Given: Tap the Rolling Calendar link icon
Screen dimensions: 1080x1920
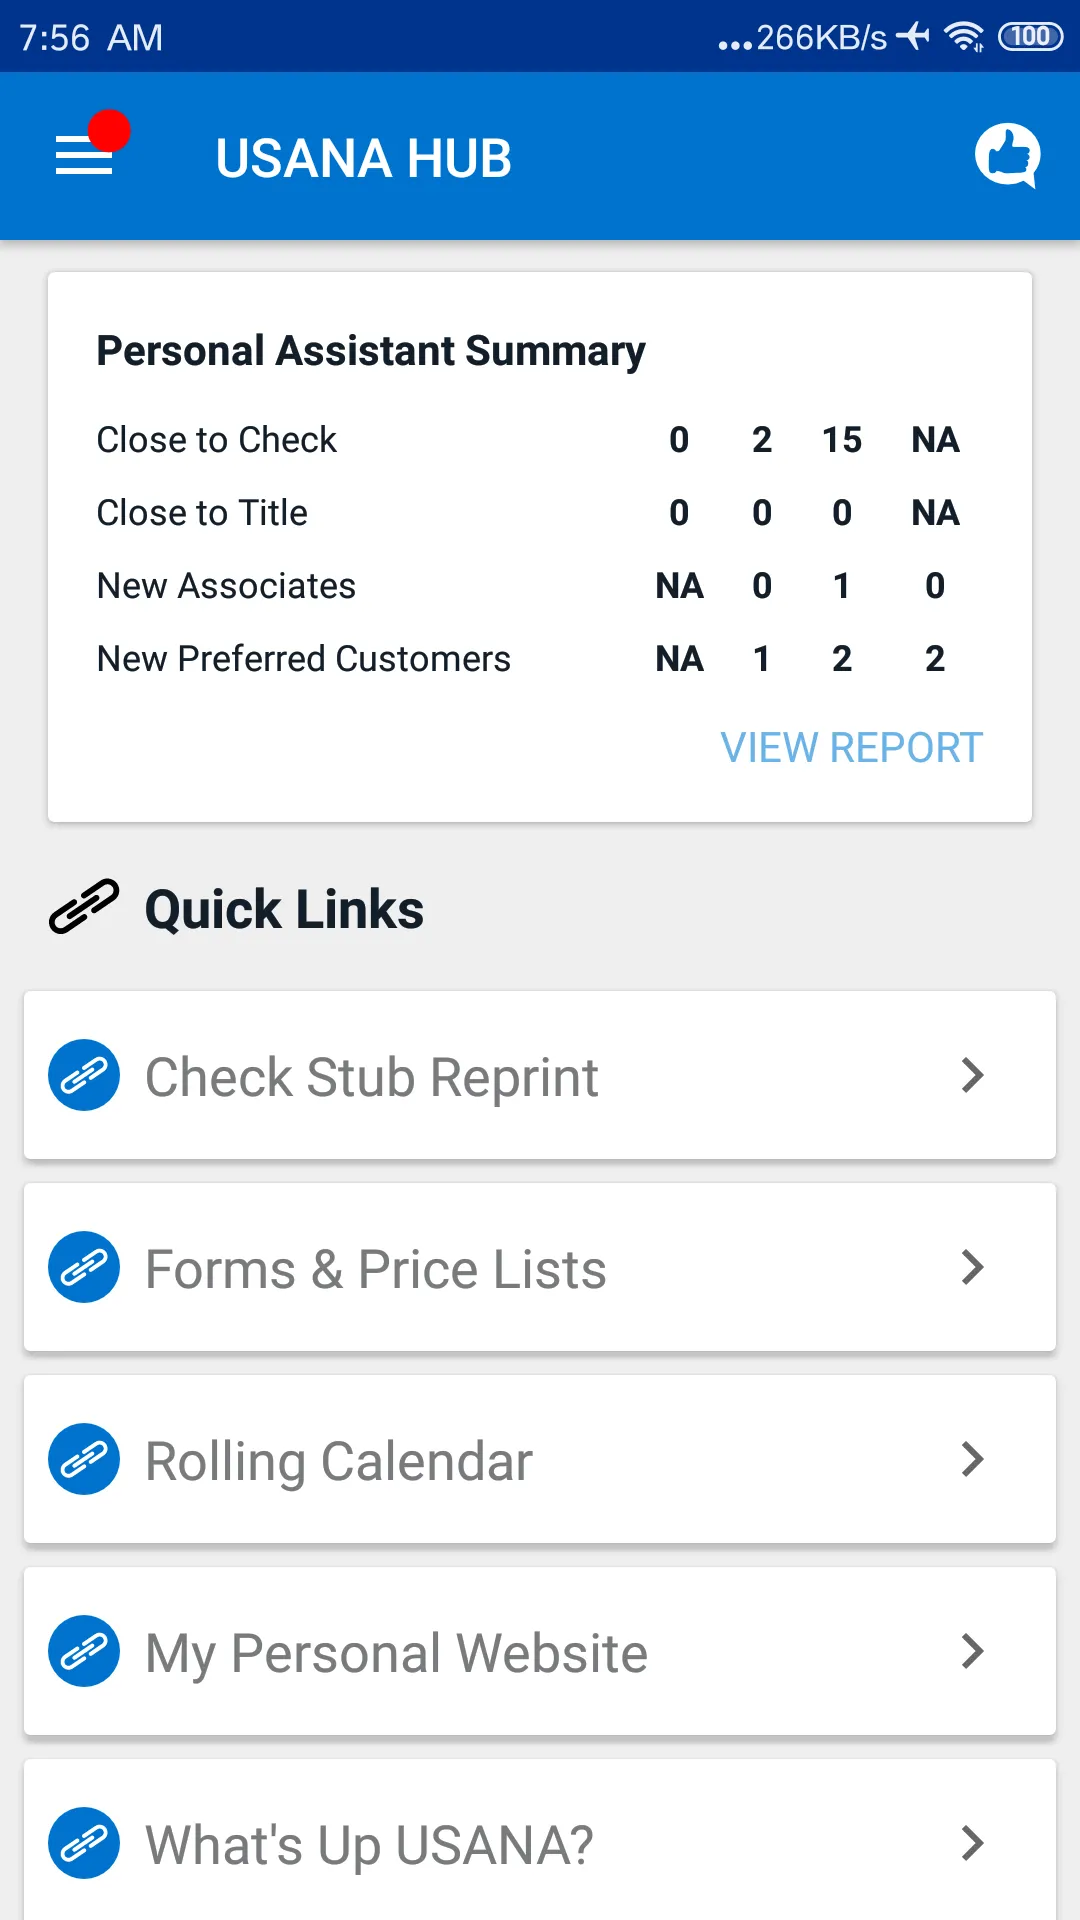Looking at the screenshot, I should (84, 1459).
